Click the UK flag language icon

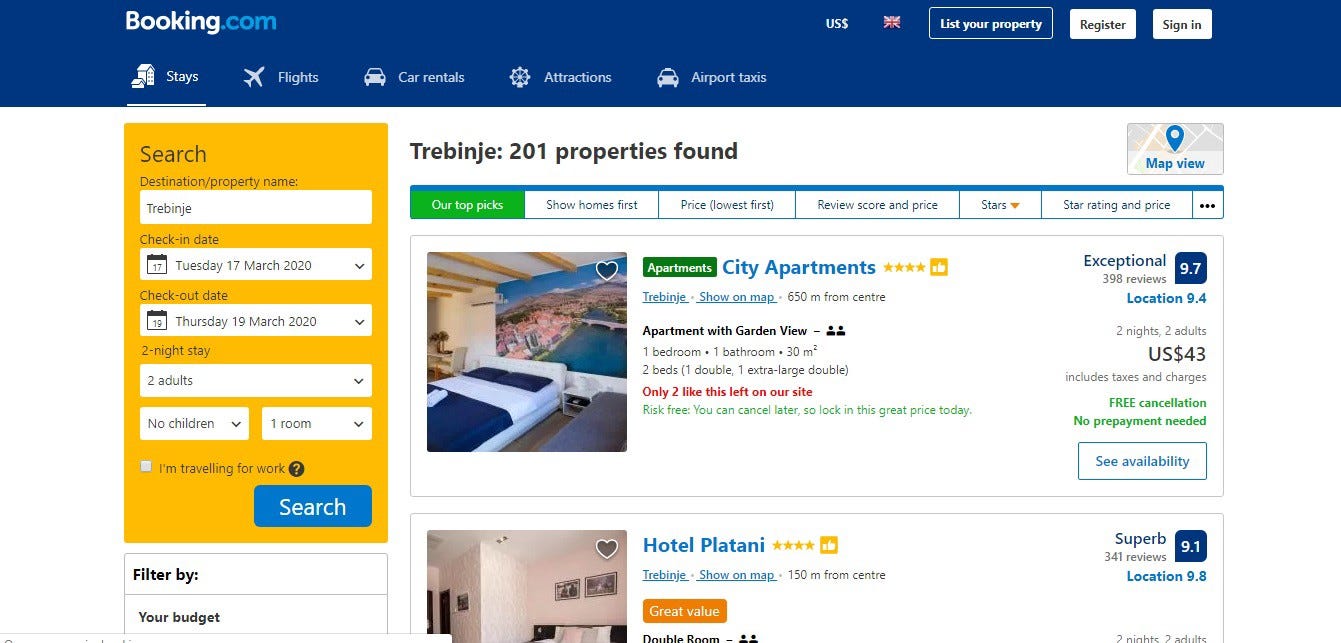[x=892, y=23]
